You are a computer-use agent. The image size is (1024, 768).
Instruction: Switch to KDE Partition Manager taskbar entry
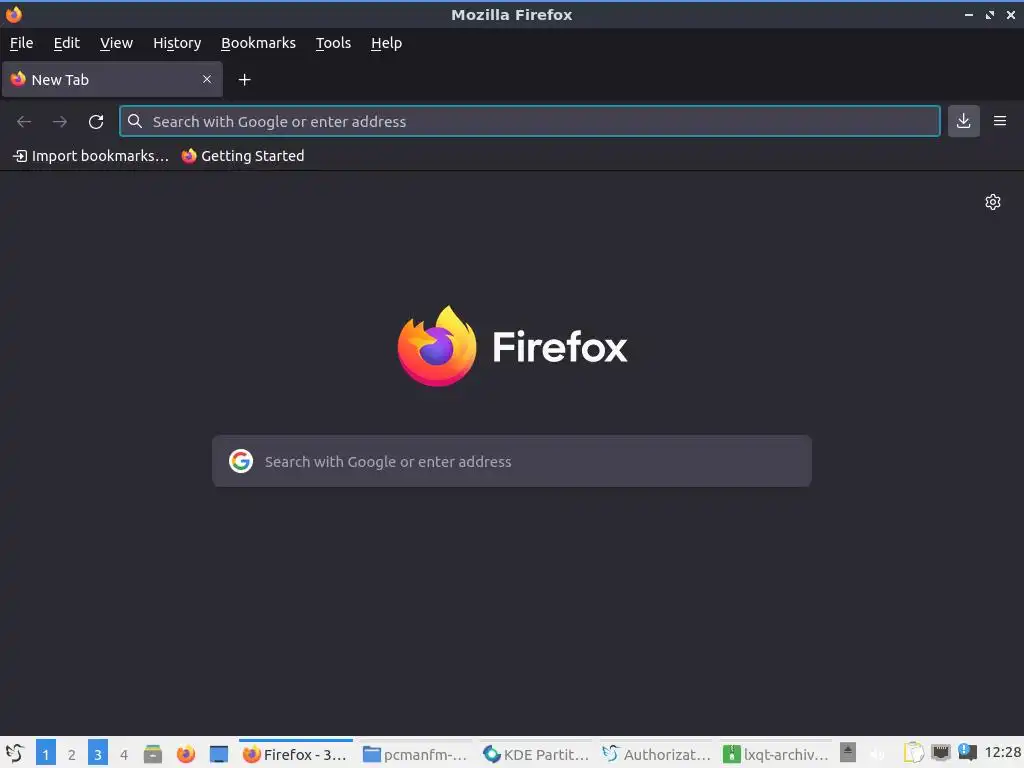pyautogui.click(x=536, y=754)
